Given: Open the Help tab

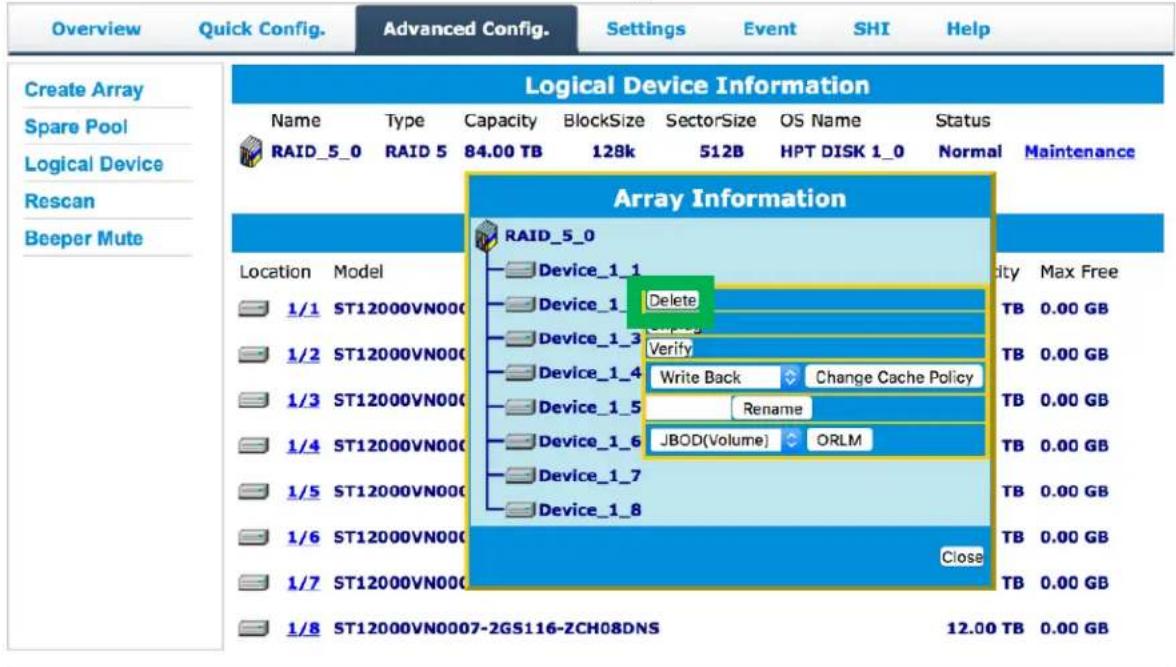Looking at the screenshot, I should pos(968,29).
